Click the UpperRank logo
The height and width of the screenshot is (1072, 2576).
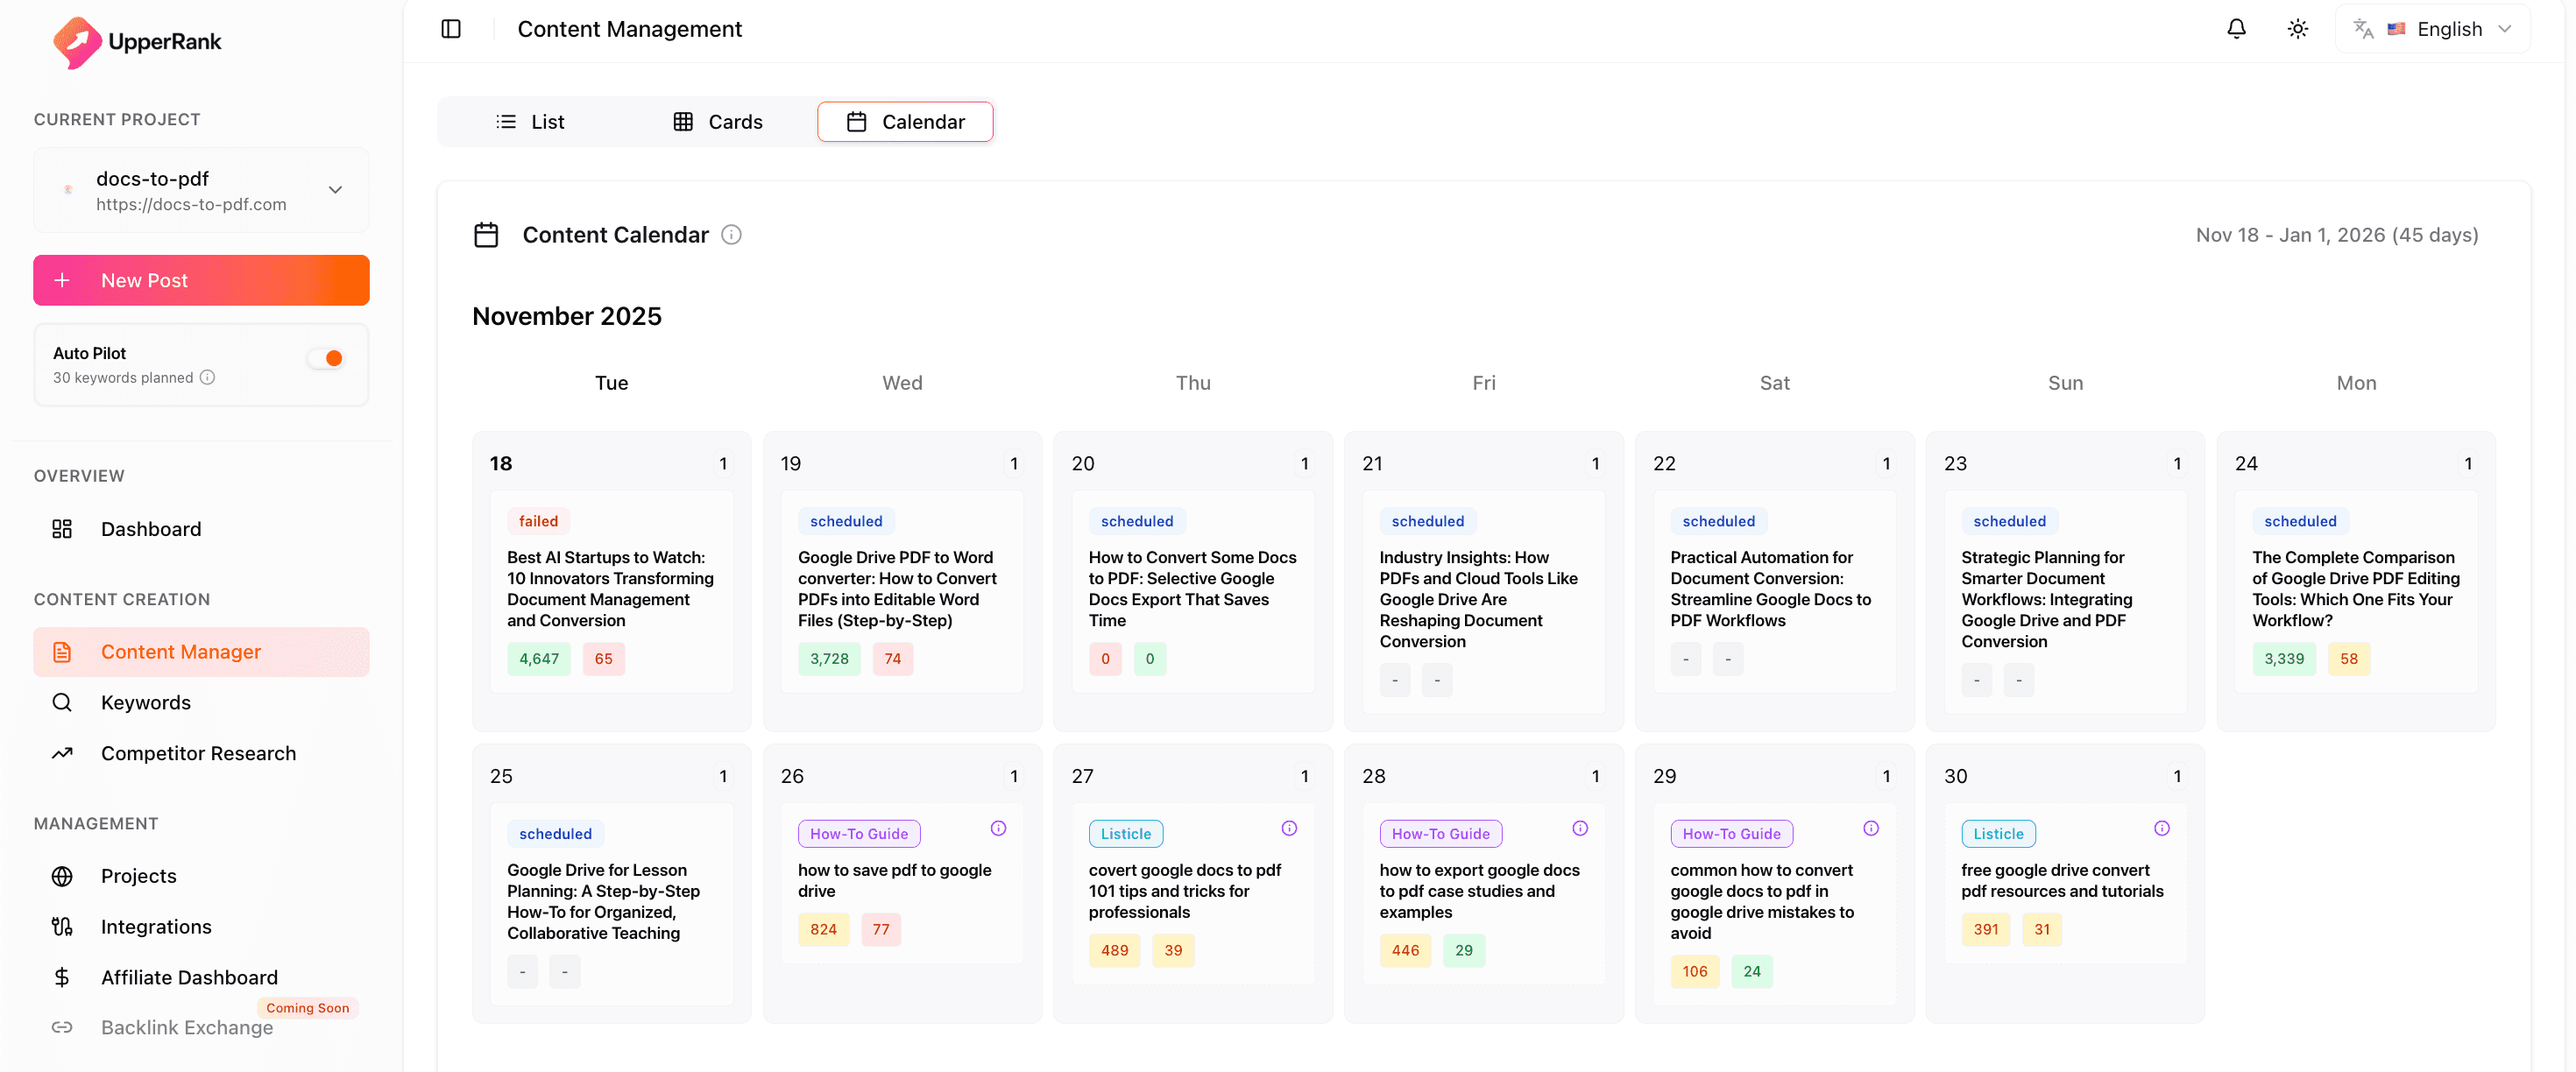tap(137, 41)
